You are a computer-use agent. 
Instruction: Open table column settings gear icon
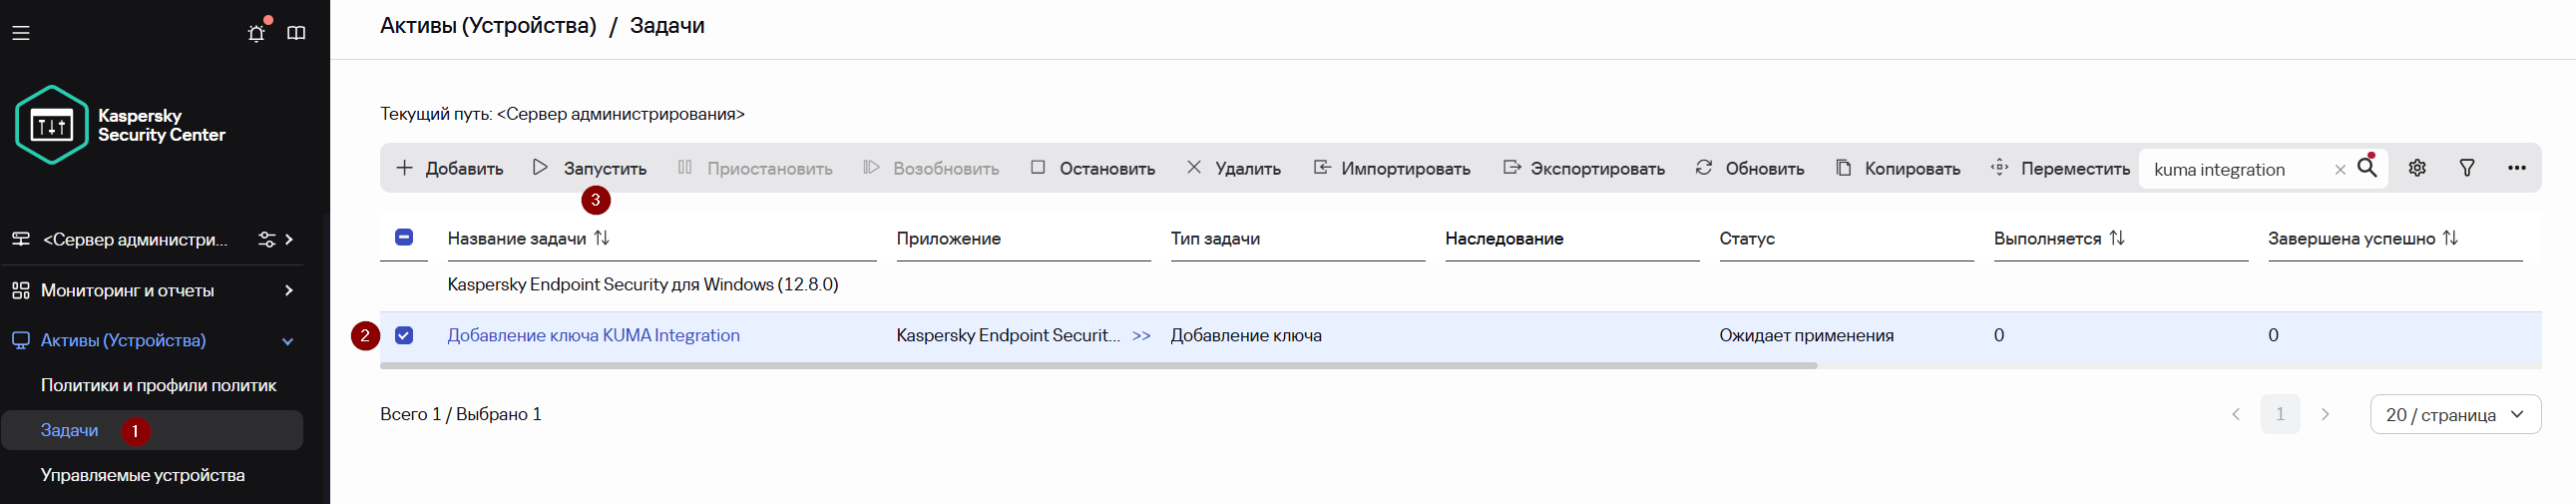tap(2417, 168)
